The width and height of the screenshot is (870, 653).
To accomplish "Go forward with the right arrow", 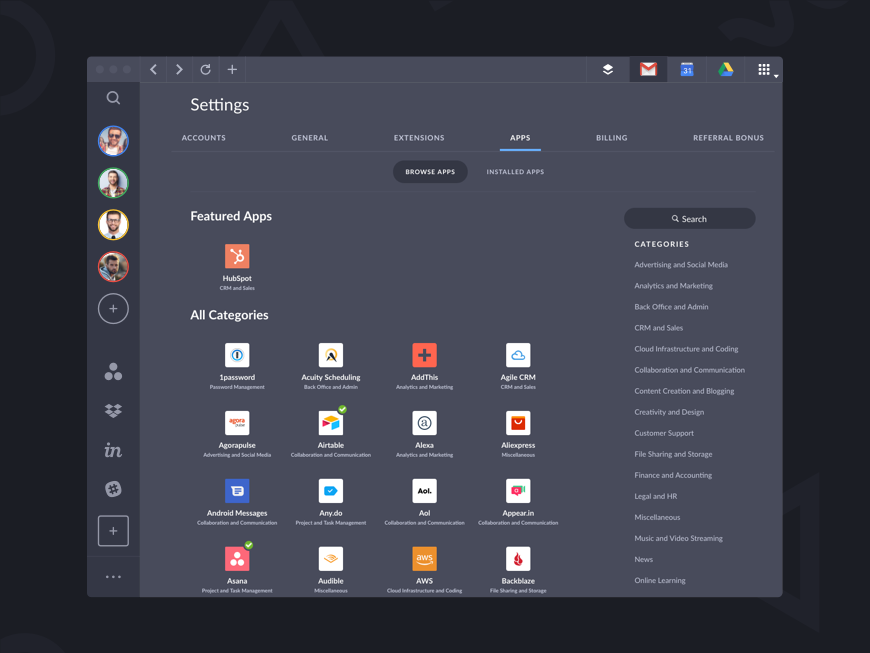I will tap(179, 69).
